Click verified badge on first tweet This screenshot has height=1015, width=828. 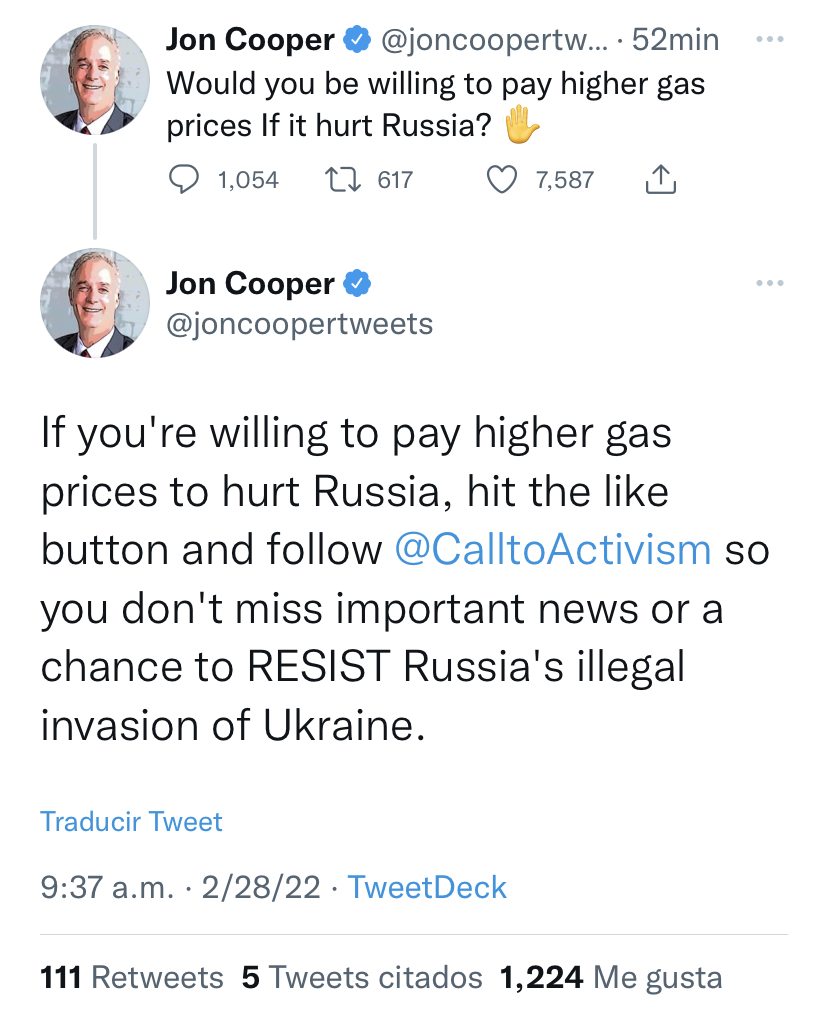356,40
